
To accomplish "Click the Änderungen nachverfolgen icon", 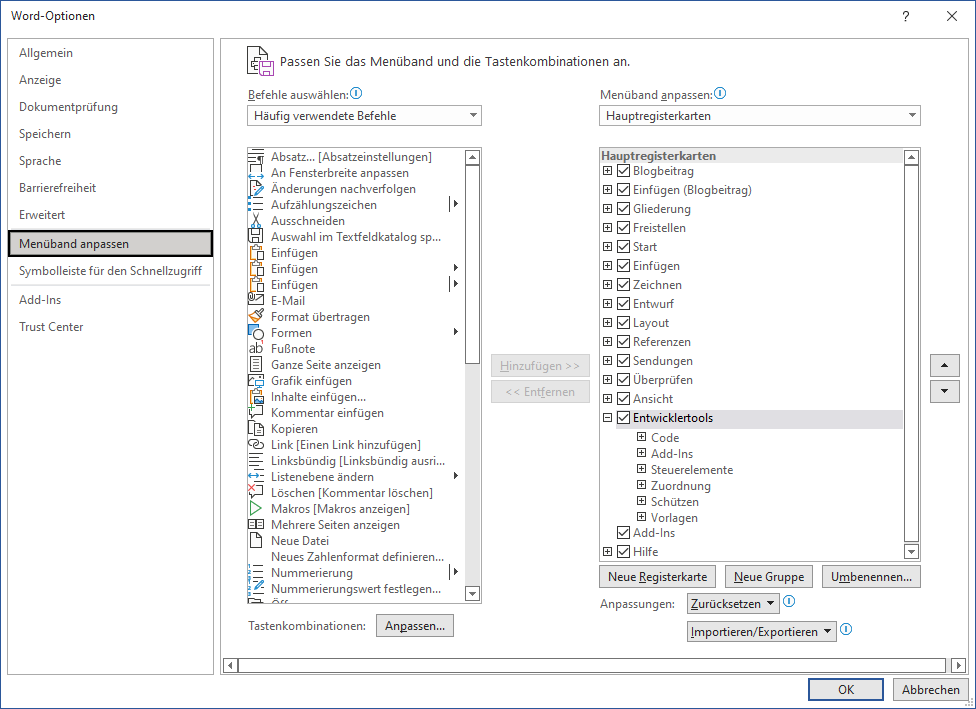I will coord(256,189).
